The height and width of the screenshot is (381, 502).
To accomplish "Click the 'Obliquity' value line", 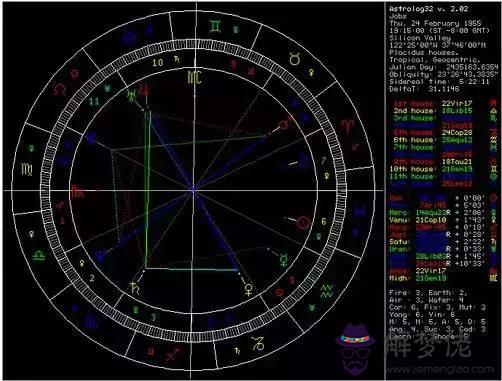I will pyautogui.click(x=444, y=74).
